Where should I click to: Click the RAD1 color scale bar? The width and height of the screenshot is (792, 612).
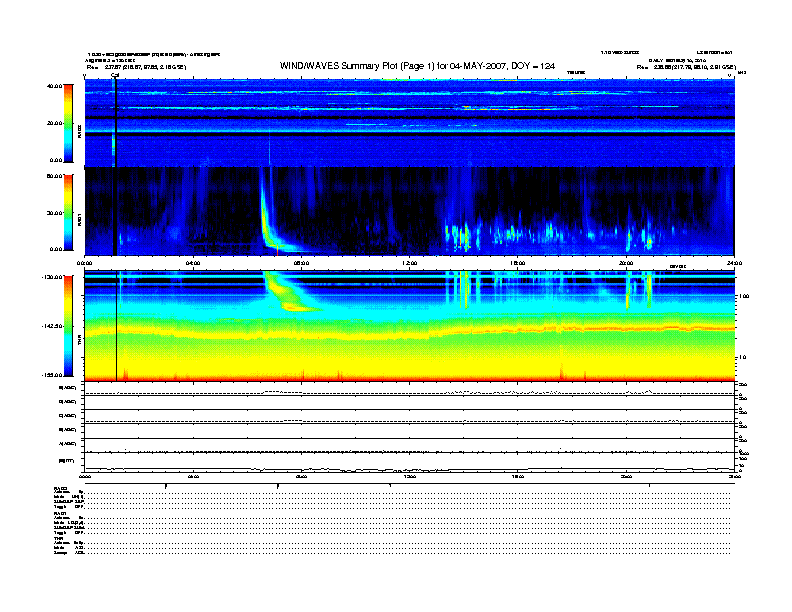click(68, 212)
